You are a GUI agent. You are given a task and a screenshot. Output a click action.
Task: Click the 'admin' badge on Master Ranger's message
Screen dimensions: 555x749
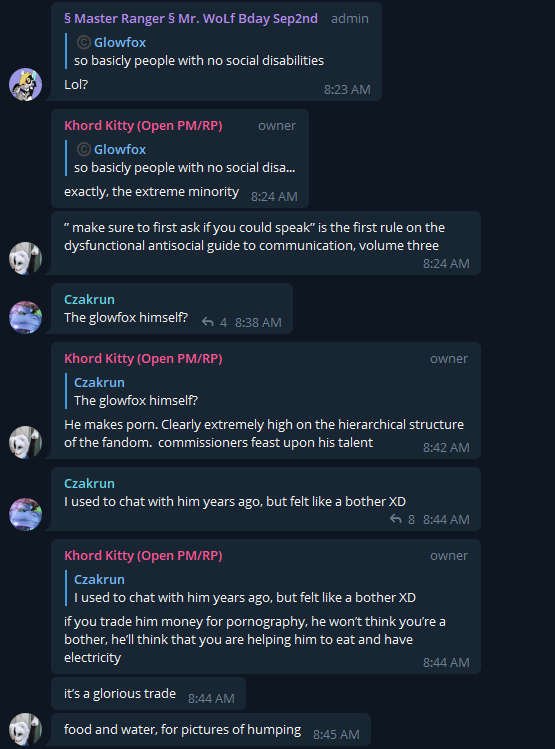350,19
